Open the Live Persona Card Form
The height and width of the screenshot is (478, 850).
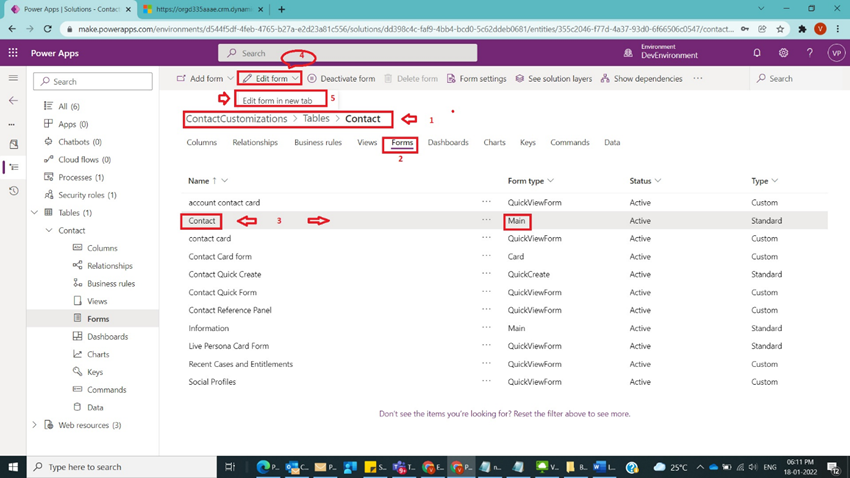[229, 346]
